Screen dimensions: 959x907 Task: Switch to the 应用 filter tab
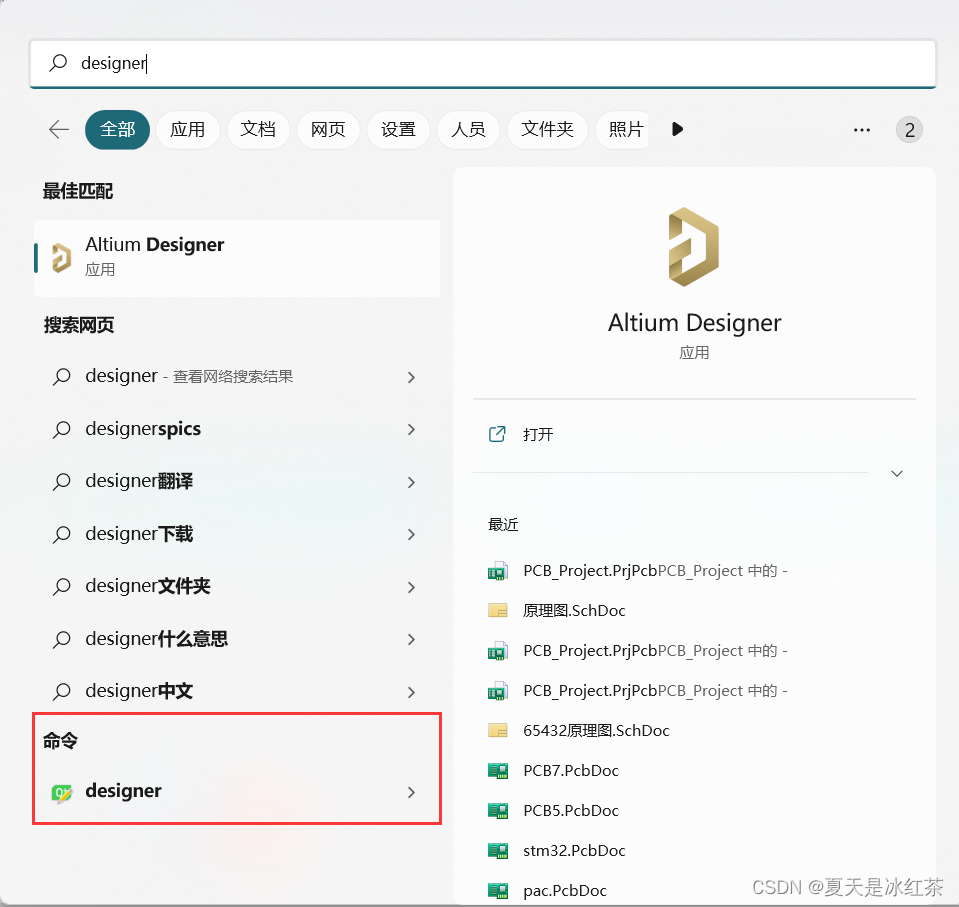(187, 130)
